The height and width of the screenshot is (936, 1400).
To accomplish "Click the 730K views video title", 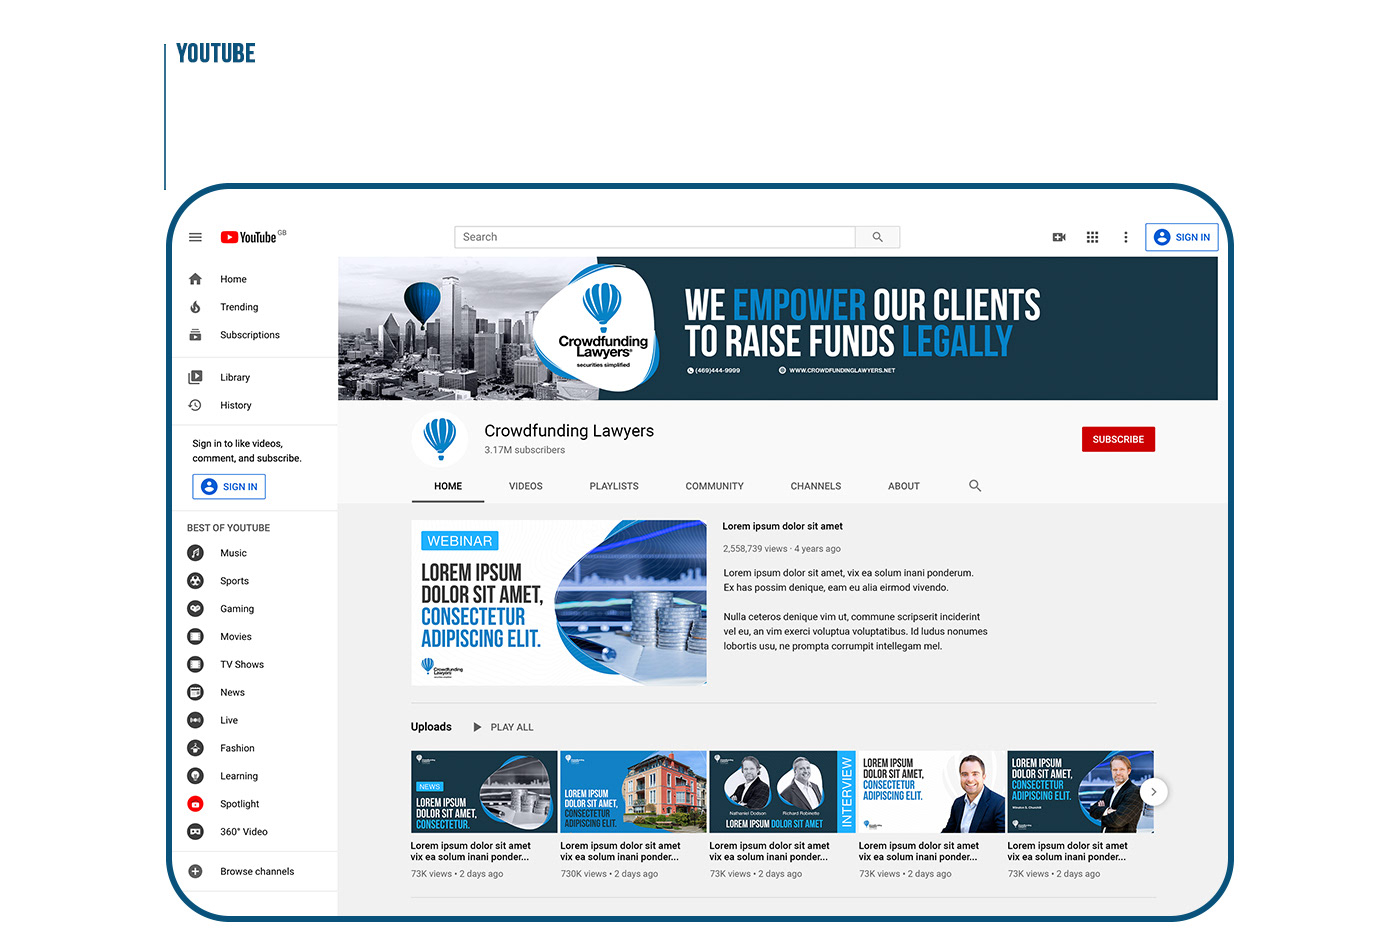I will coord(620,851).
